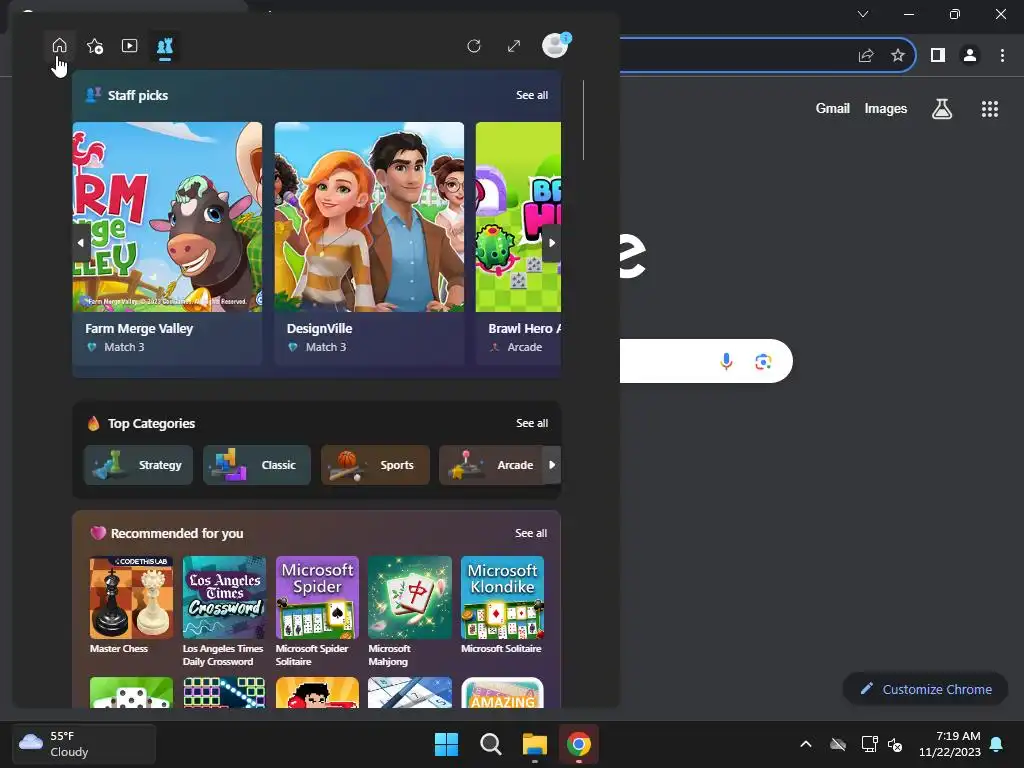1024x768 pixels.
Task: Open notifications bell icon
Action: pos(997,744)
